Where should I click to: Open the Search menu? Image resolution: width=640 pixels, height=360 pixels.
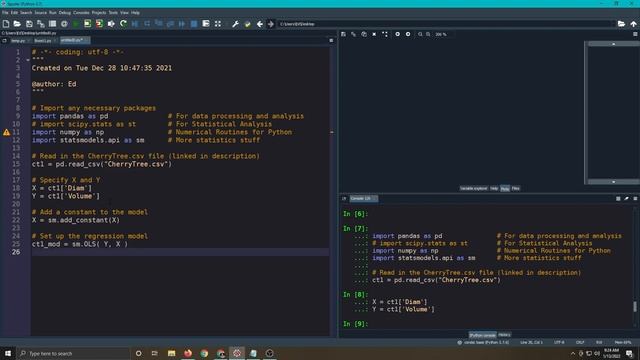[26, 13]
